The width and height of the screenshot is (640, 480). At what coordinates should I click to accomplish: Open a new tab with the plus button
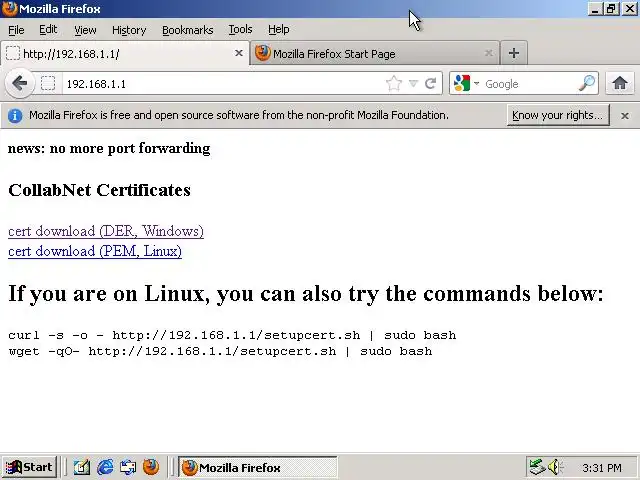coord(514,53)
